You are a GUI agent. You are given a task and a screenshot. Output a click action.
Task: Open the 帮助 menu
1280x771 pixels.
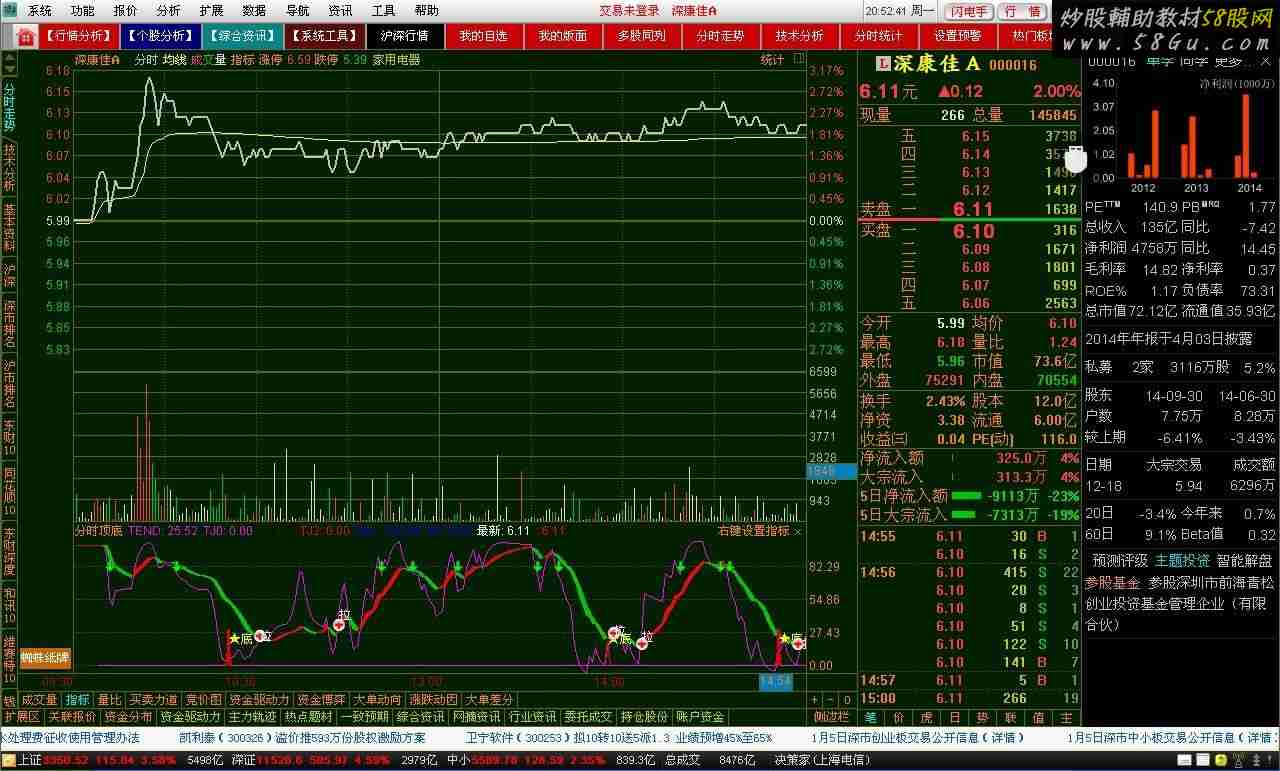pos(427,11)
